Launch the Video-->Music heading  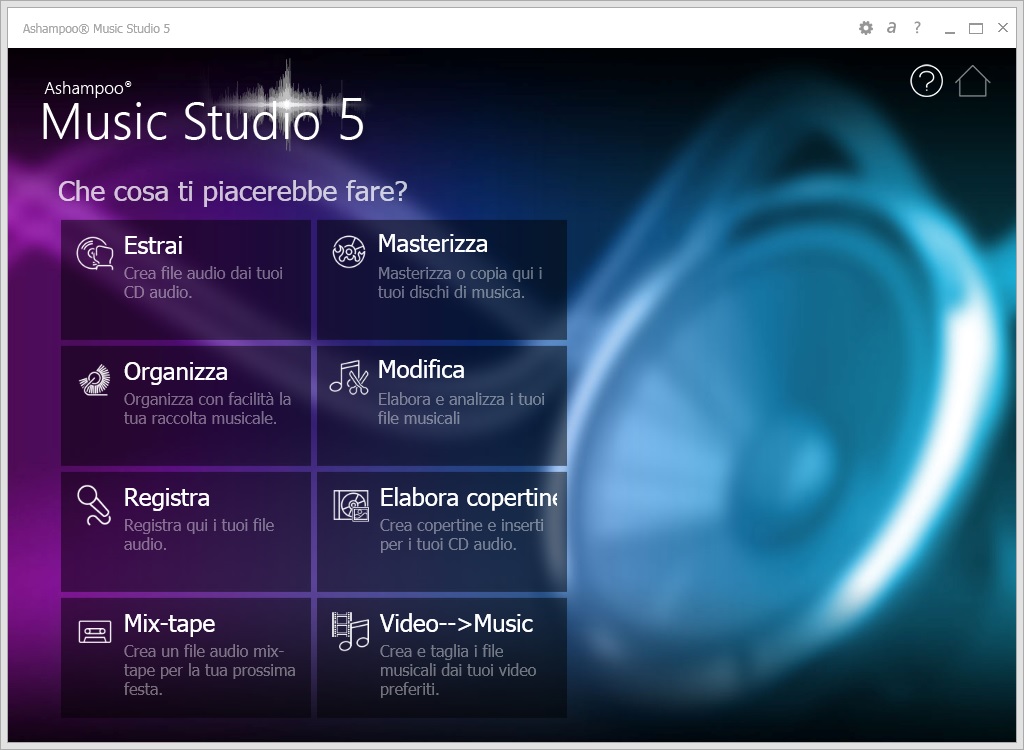[456, 624]
